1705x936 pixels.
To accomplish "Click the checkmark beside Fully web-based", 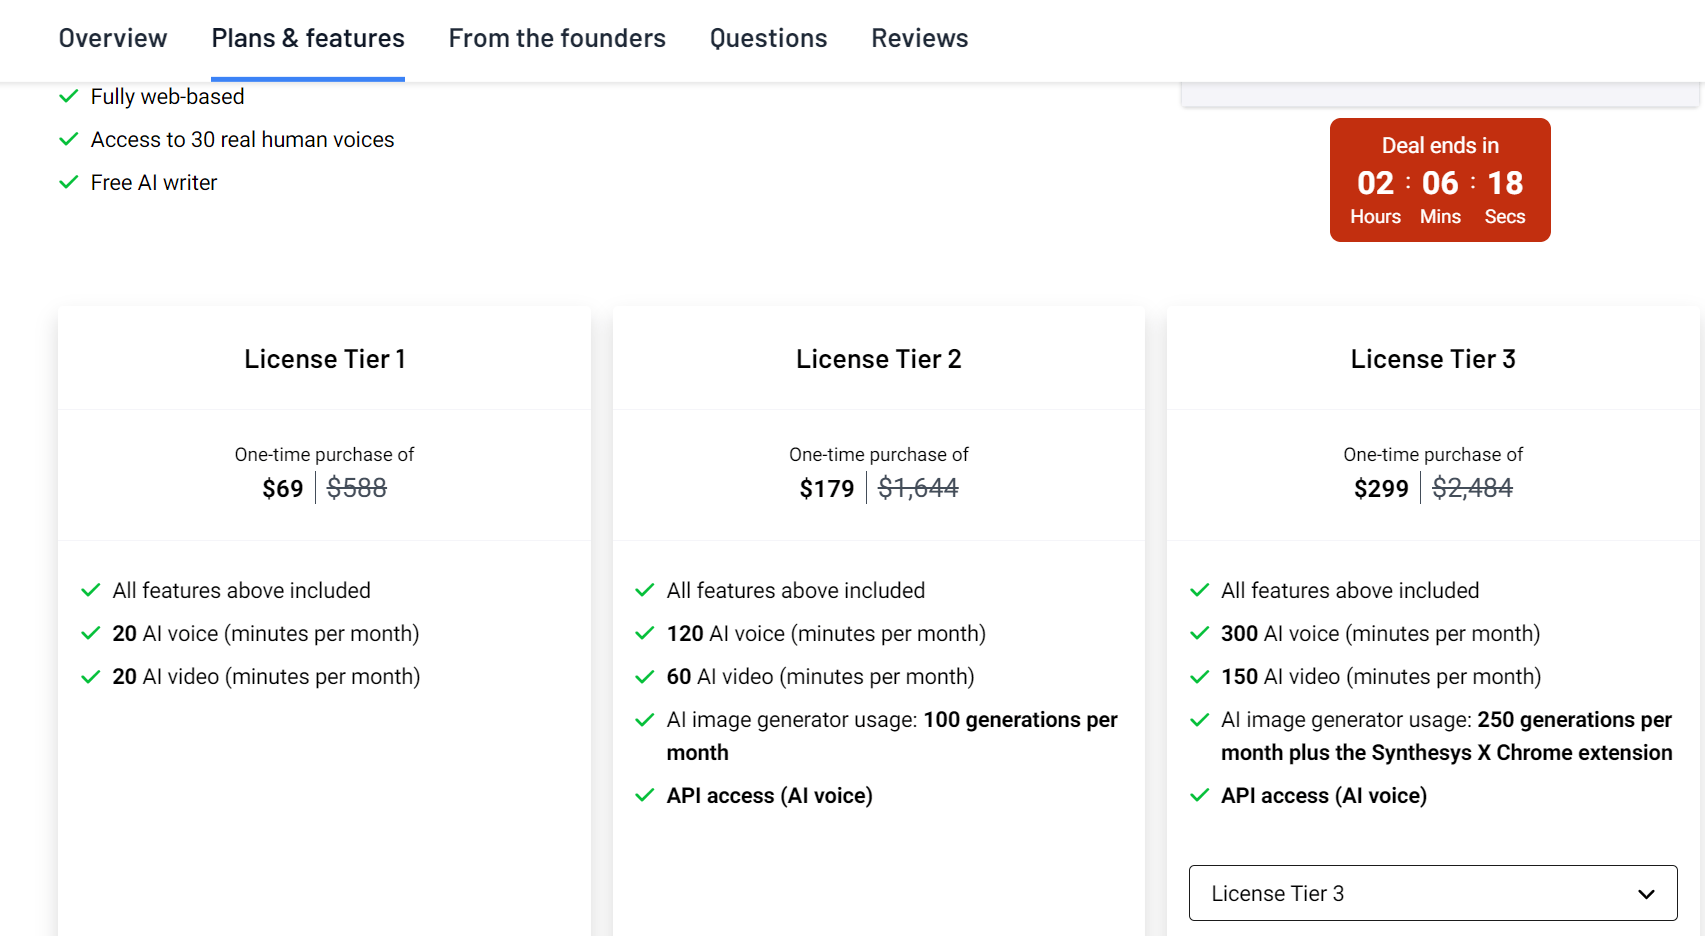I will pos(69,97).
